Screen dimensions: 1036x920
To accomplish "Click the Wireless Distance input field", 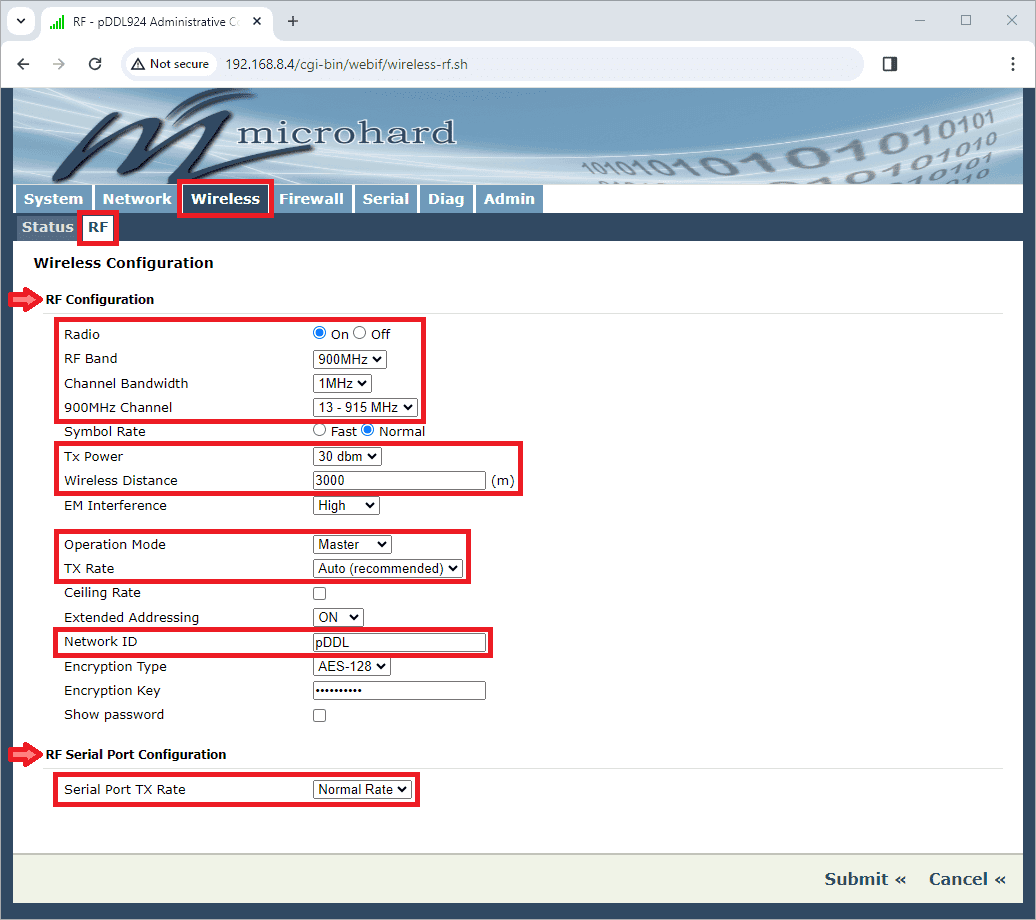I will tap(399, 480).
